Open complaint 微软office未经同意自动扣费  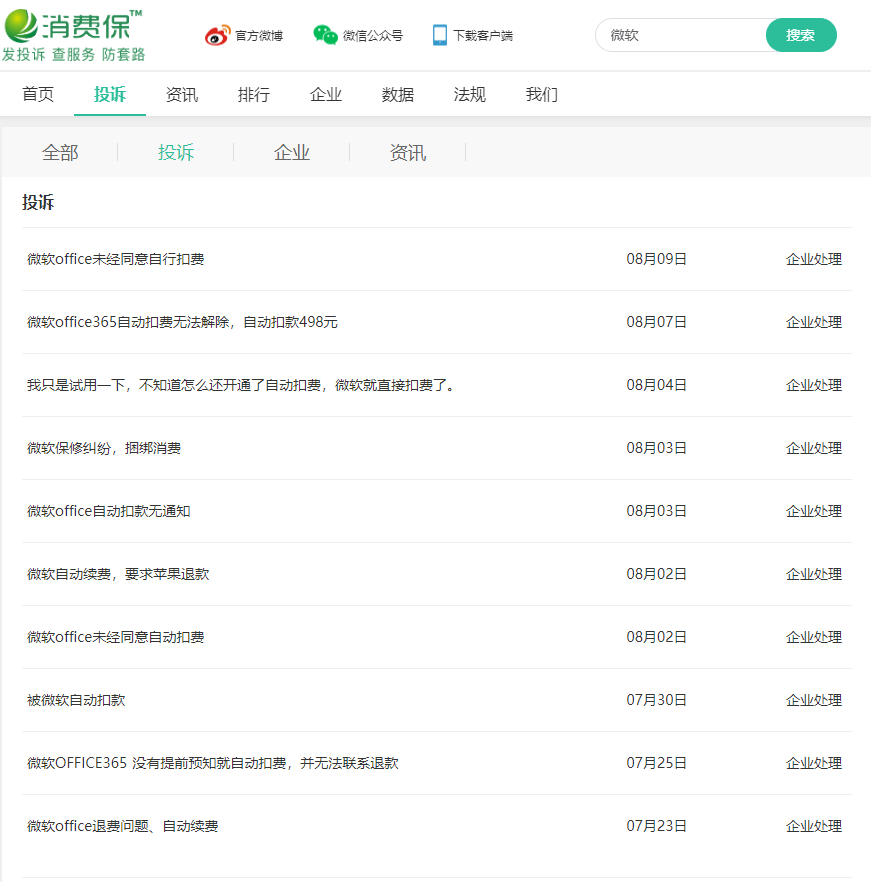pyautogui.click(x=115, y=637)
